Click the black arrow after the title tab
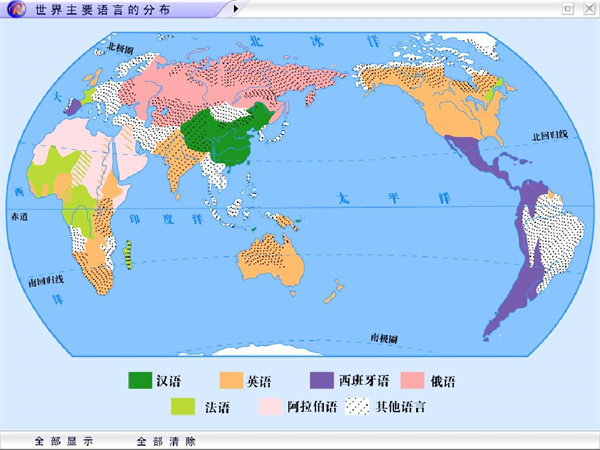The width and height of the screenshot is (600, 450). [x=235, y=8]
